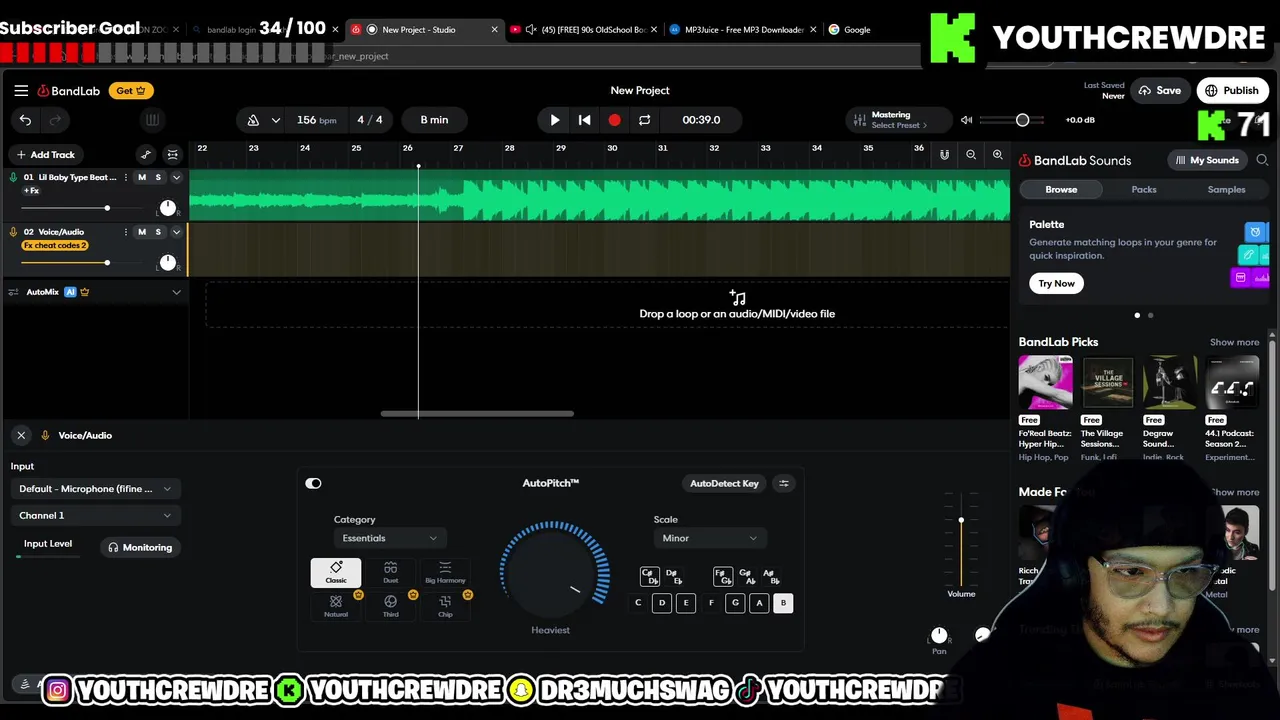Open options menu for Voice/Audio track
The image size is (1280, 720).
pos(125,232)
